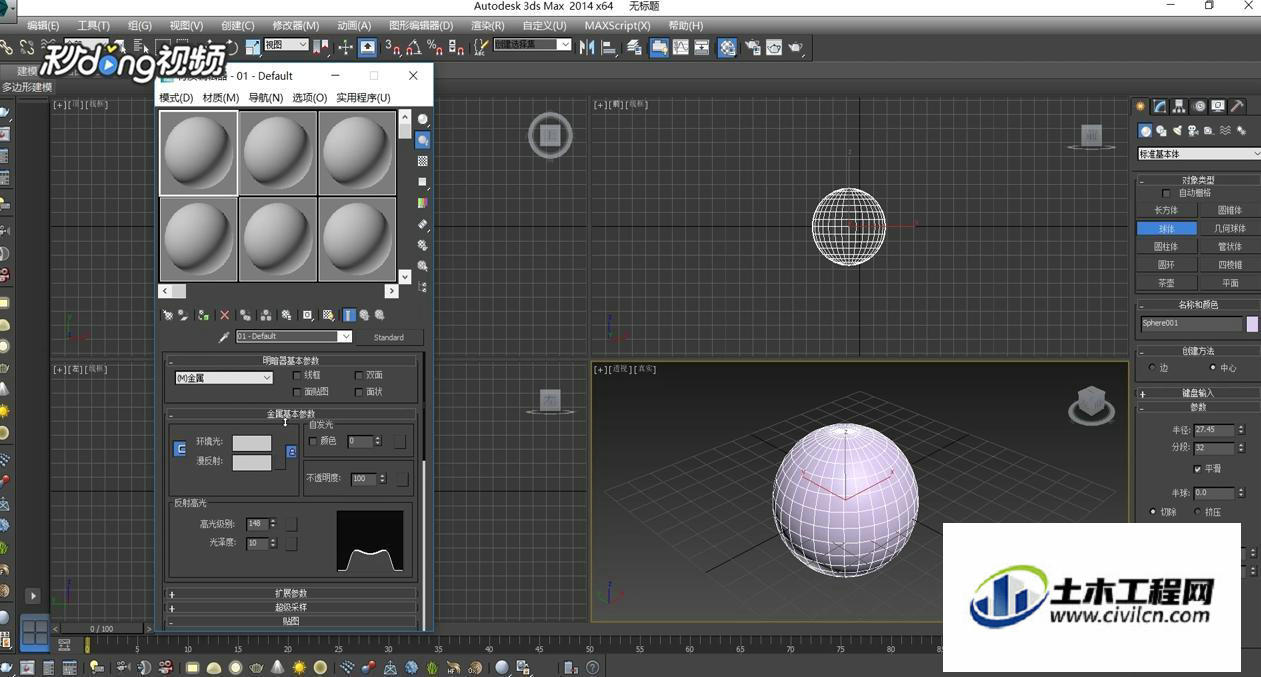Open the 渲染(R) main menu

487,26
